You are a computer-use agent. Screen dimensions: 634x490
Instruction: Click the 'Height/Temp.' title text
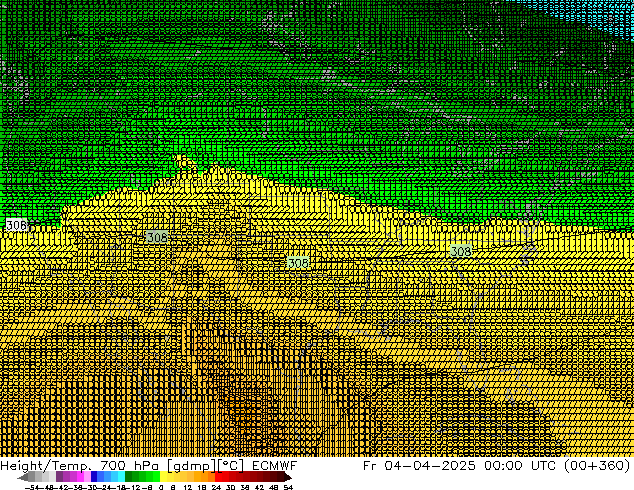pyautogui.click(x=44, y=466)
